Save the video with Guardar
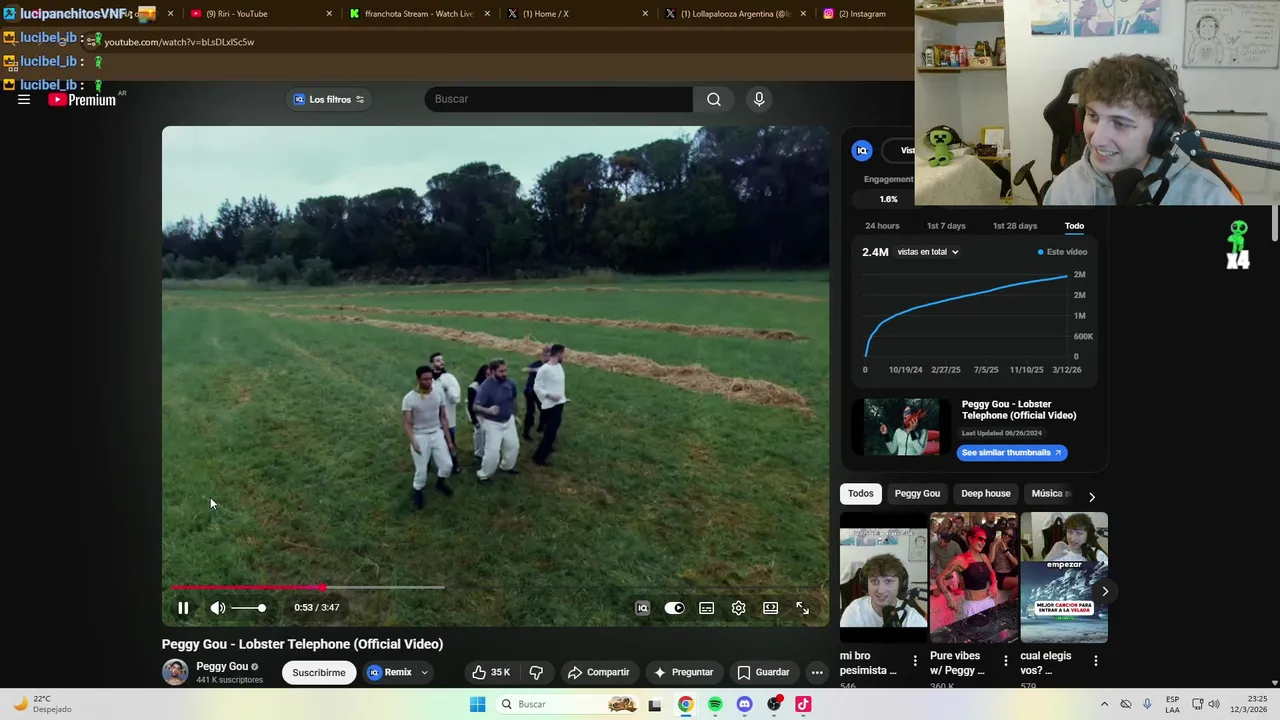The image size is (1280, 720). pos(763,672)
